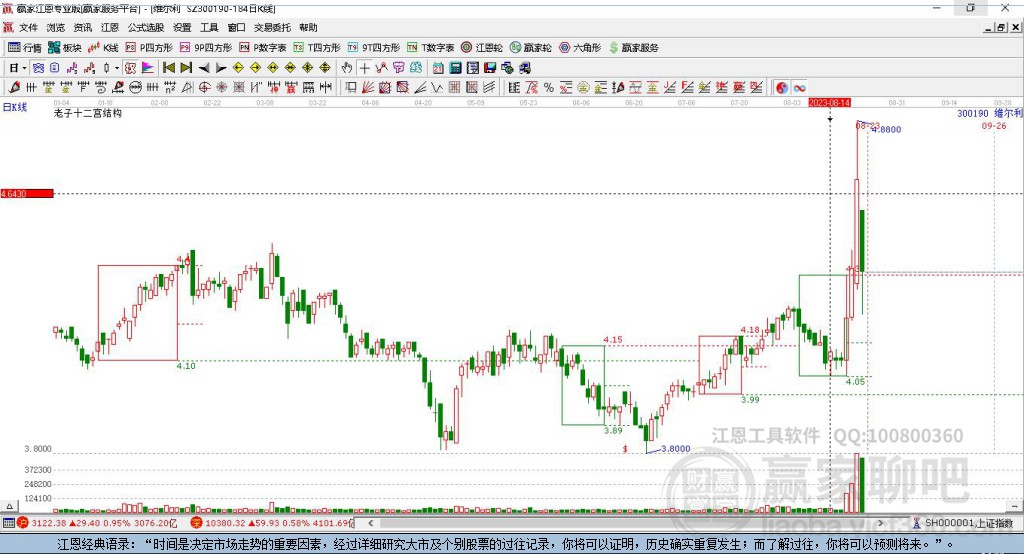The image size is (1024, 554).
Task: Jump to last bar icon
Action: pos(186,68)
